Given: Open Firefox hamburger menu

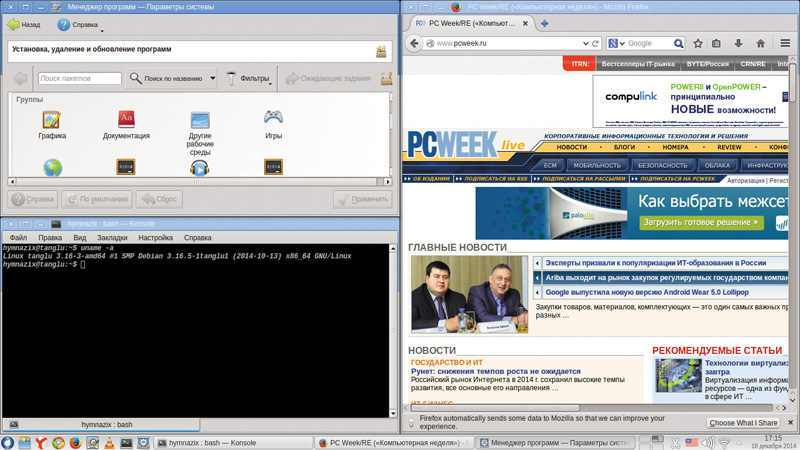Looking at the screenshot, I should tap(785, 43).
